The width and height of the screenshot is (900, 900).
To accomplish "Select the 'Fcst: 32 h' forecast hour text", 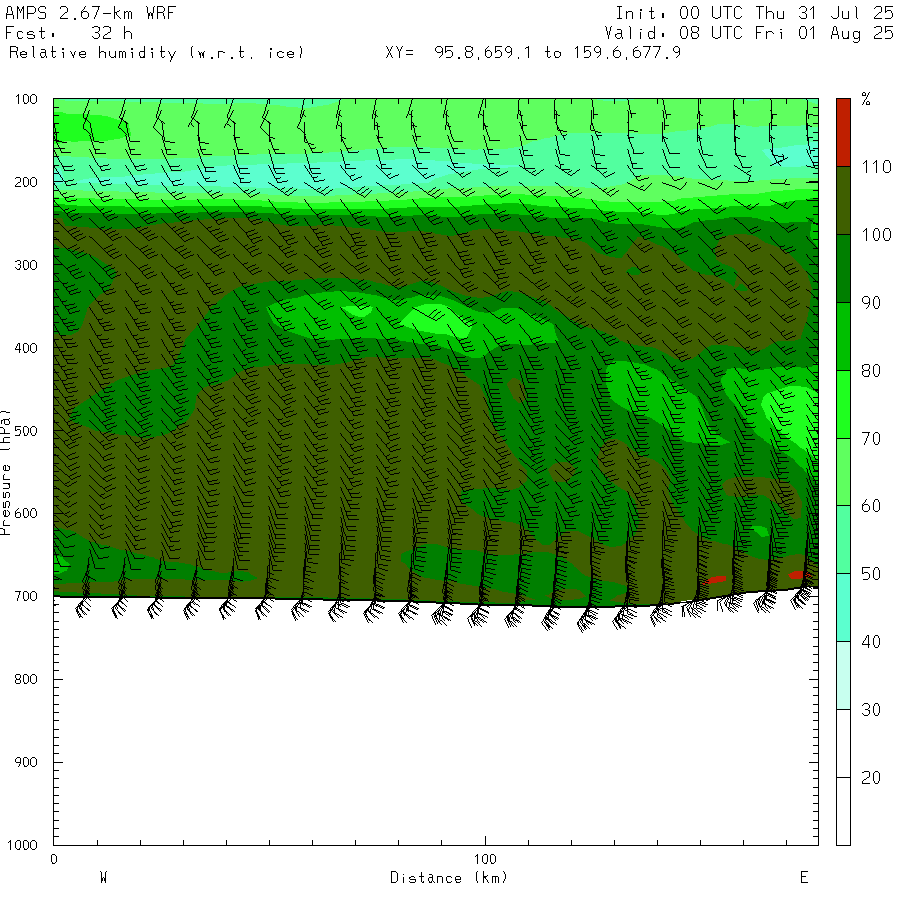I will [68, 33].
